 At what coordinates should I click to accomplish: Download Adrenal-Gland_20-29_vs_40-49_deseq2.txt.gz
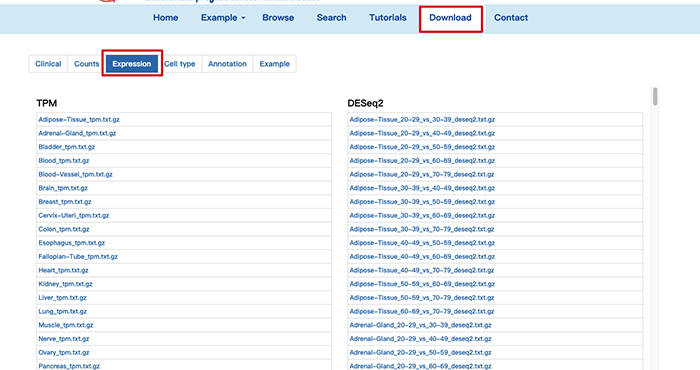click(420, 339)
